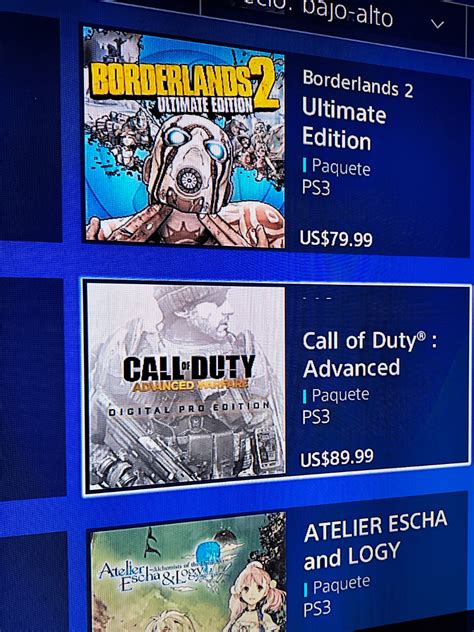Select the US$89.99 price on Call of Duty
The height and width of the screenshot is (632, 474).
pyautogui.click(x=337, y=458)
